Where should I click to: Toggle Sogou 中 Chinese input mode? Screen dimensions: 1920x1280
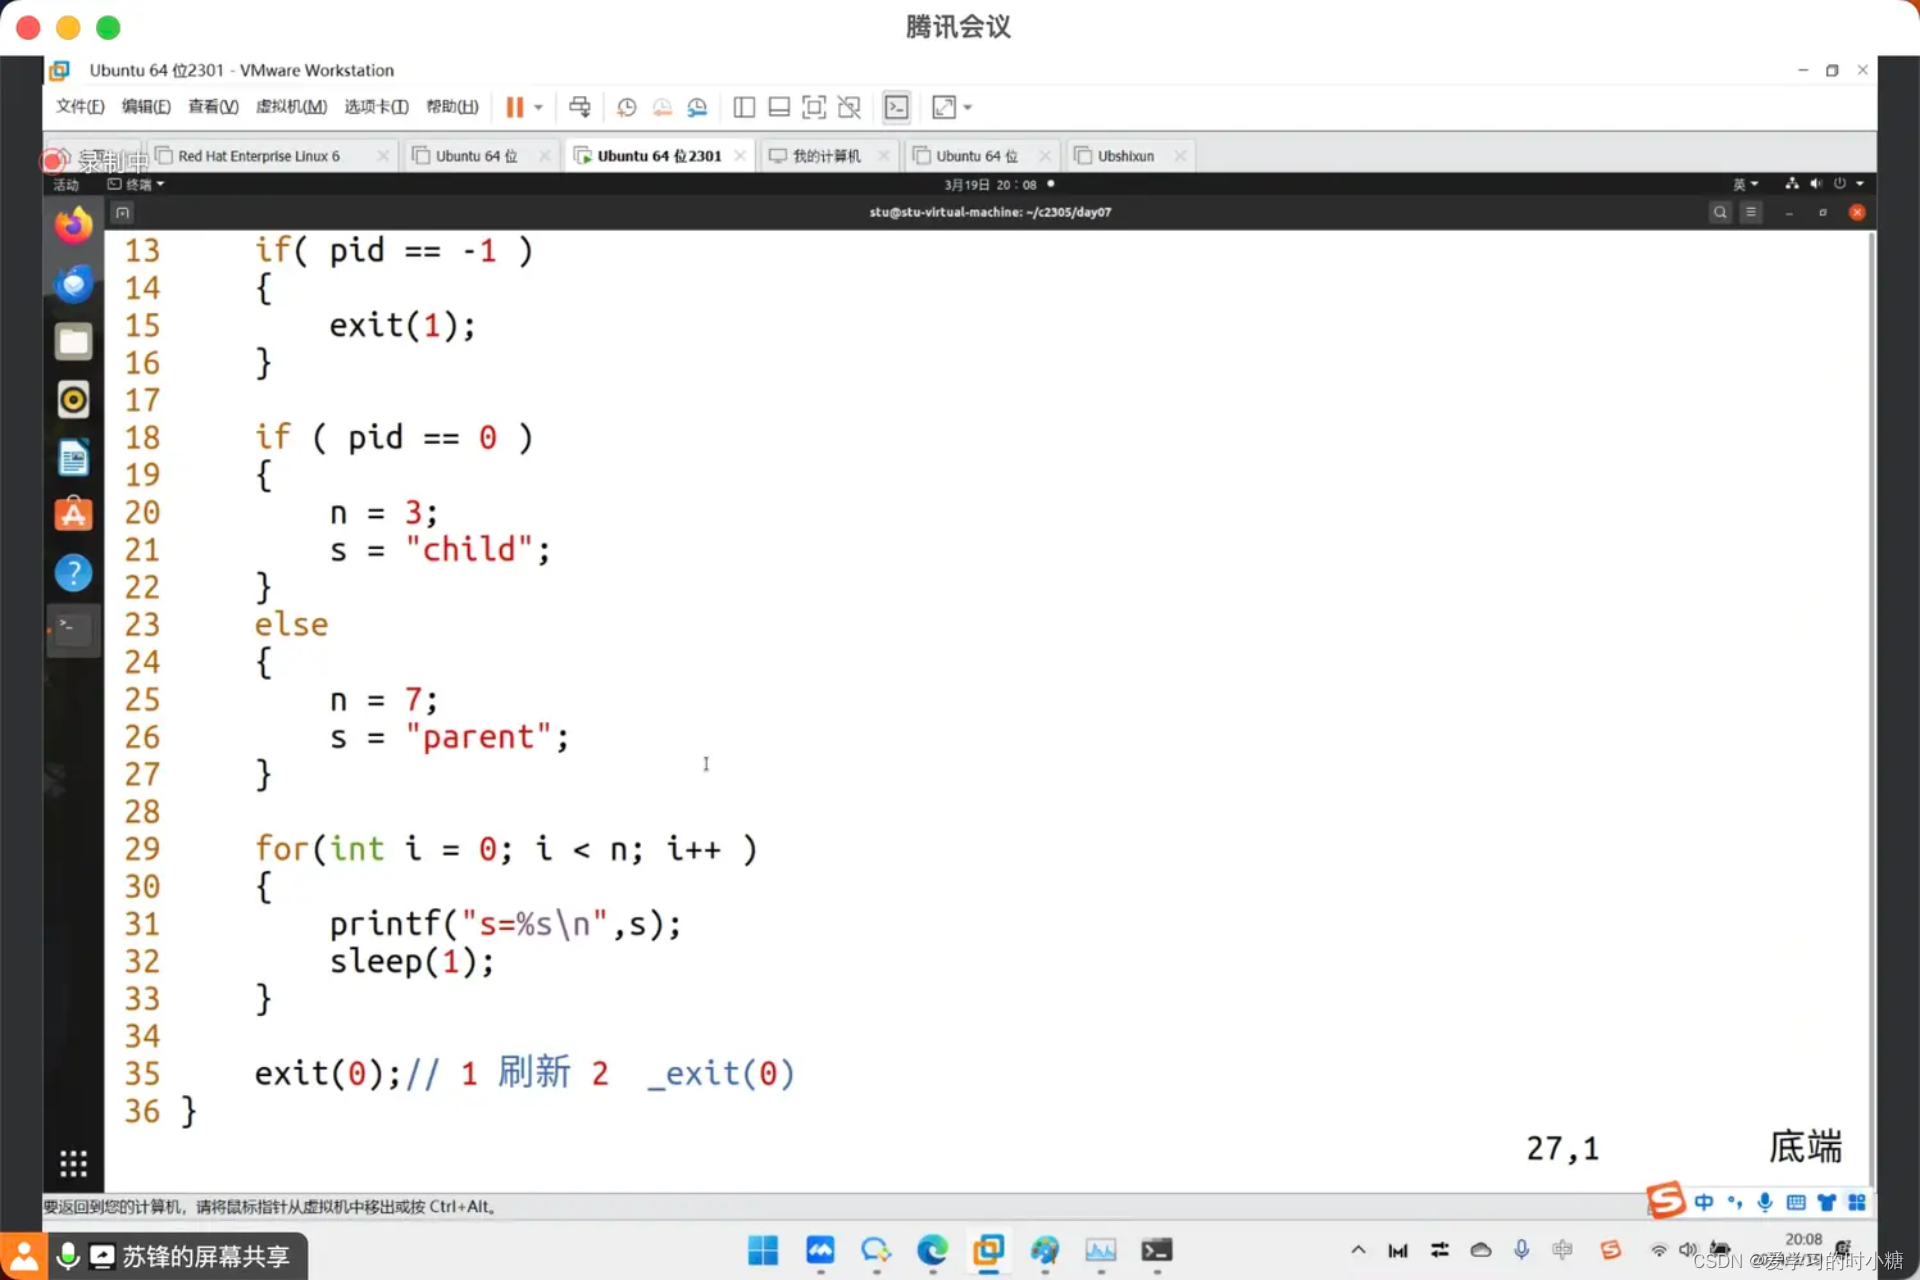[x=1704, y=1202]
